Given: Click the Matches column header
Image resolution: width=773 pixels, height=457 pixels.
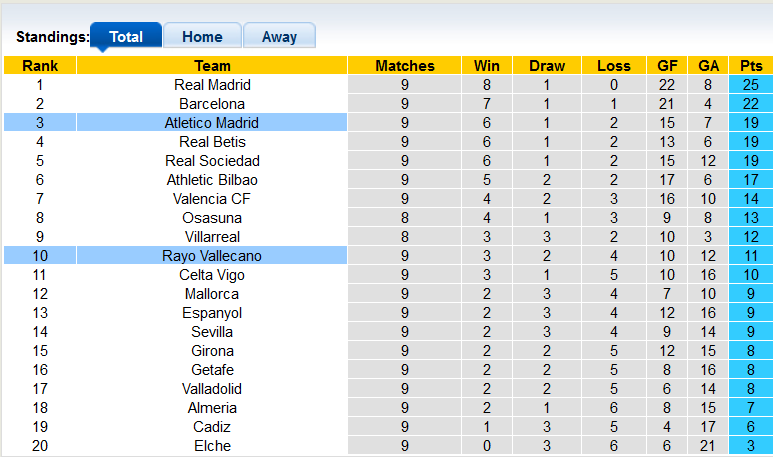Looking at the screenshot, I should [x=405, y=66].
